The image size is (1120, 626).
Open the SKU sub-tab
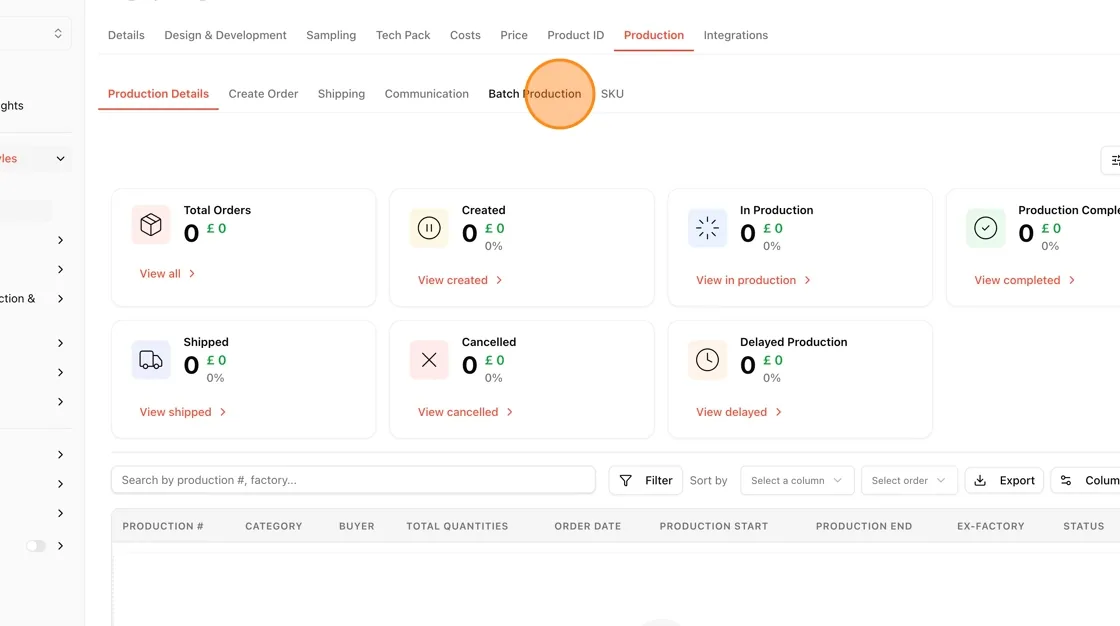(x=612, y=94)
